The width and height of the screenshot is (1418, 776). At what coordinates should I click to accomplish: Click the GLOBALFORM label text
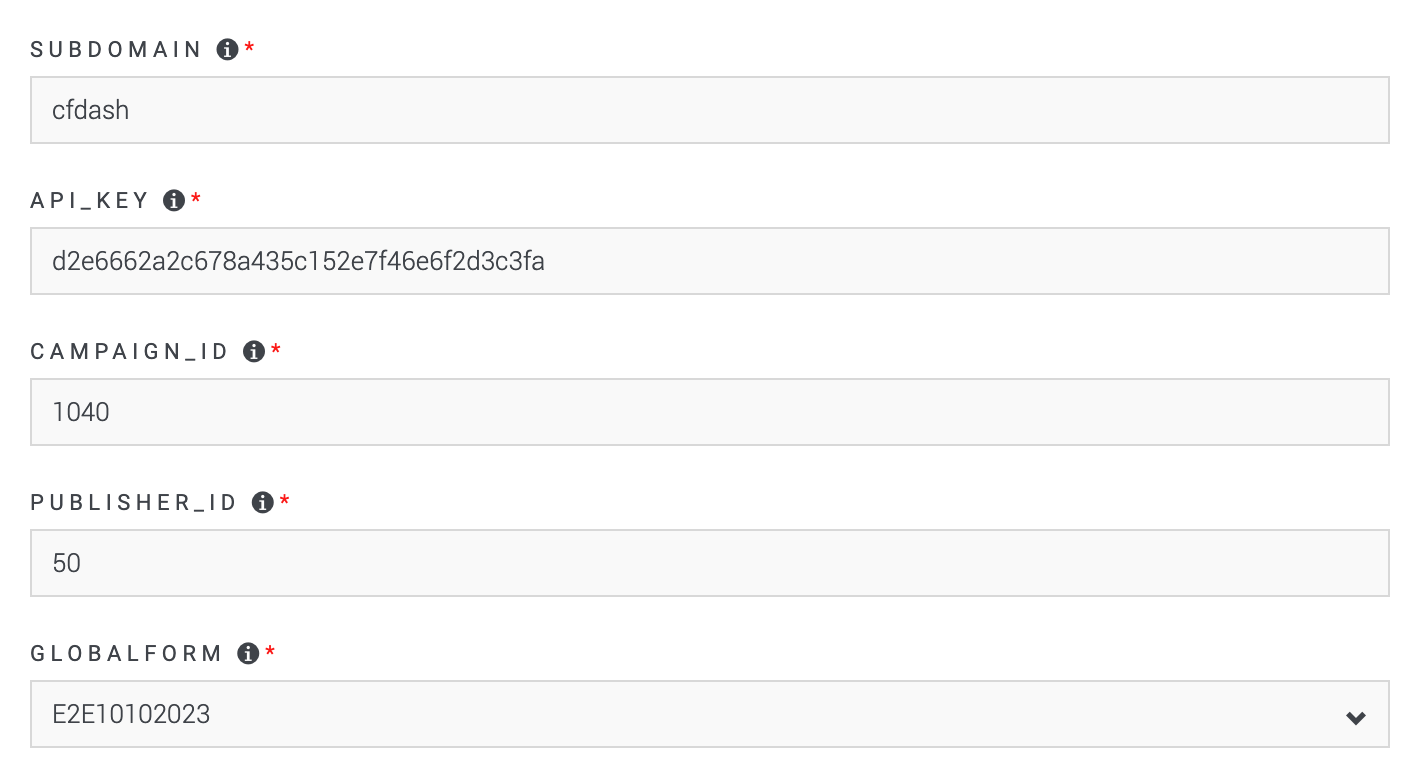[125, 653]
